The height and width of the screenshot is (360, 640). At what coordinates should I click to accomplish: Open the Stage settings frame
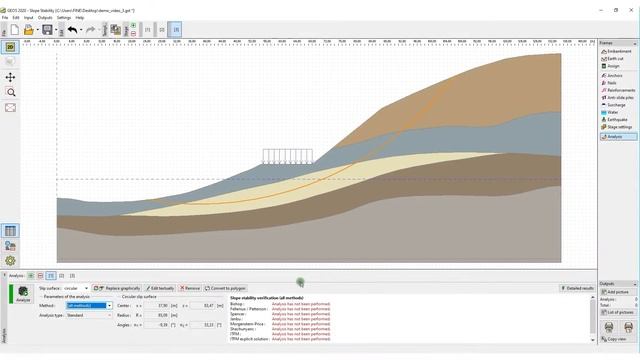618,127
